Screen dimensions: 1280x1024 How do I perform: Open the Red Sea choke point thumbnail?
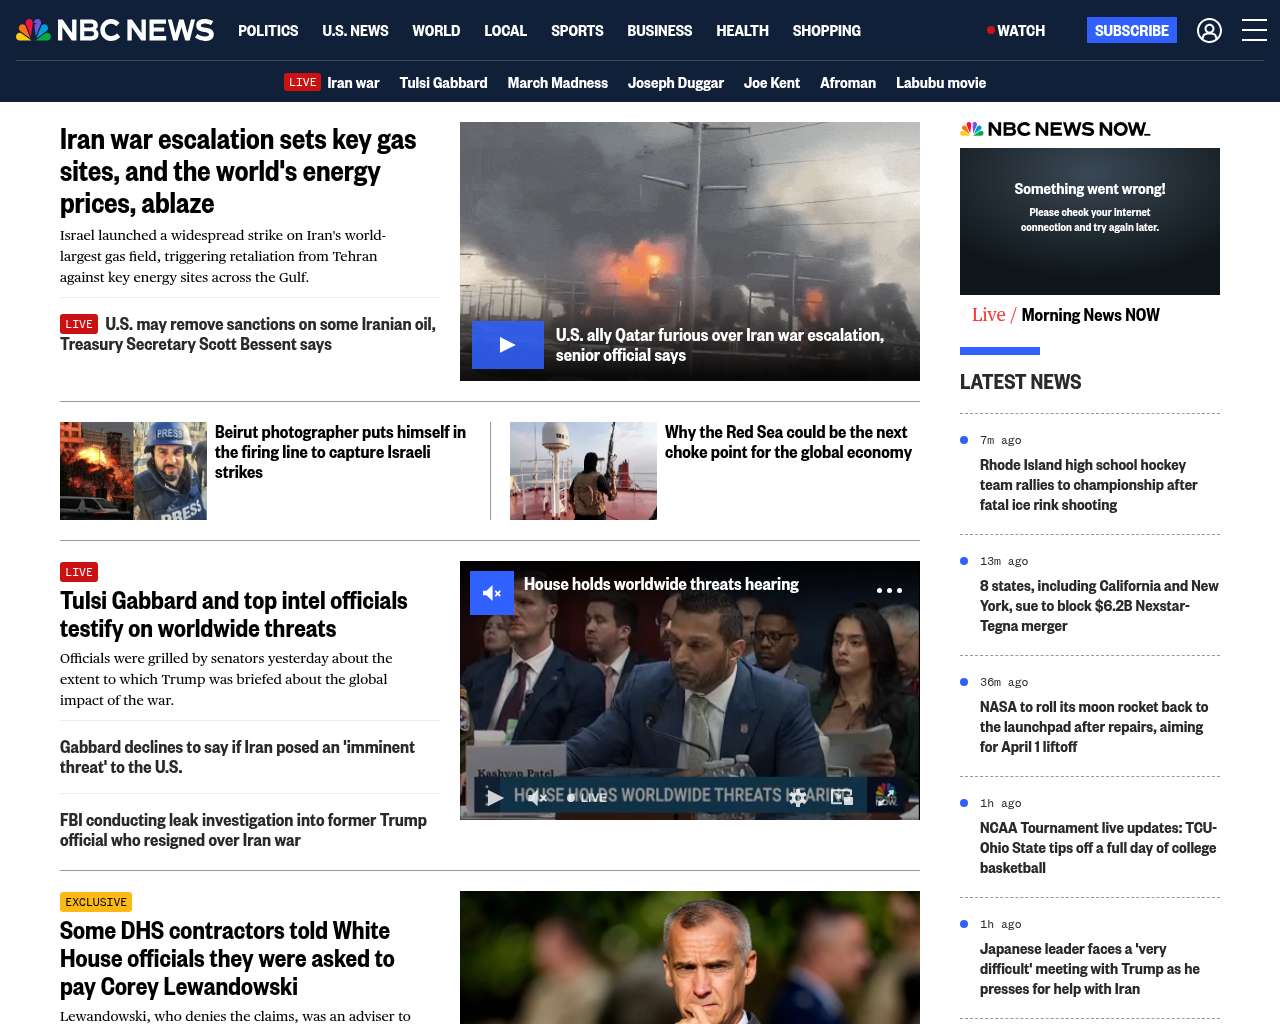[583, 471]
